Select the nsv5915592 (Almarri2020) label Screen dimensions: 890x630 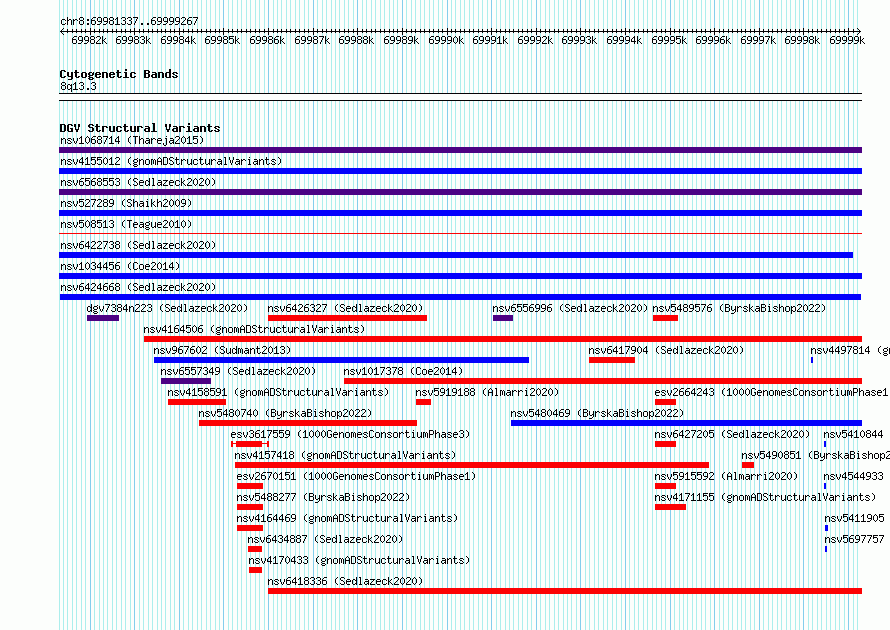(x=727, y=476)
